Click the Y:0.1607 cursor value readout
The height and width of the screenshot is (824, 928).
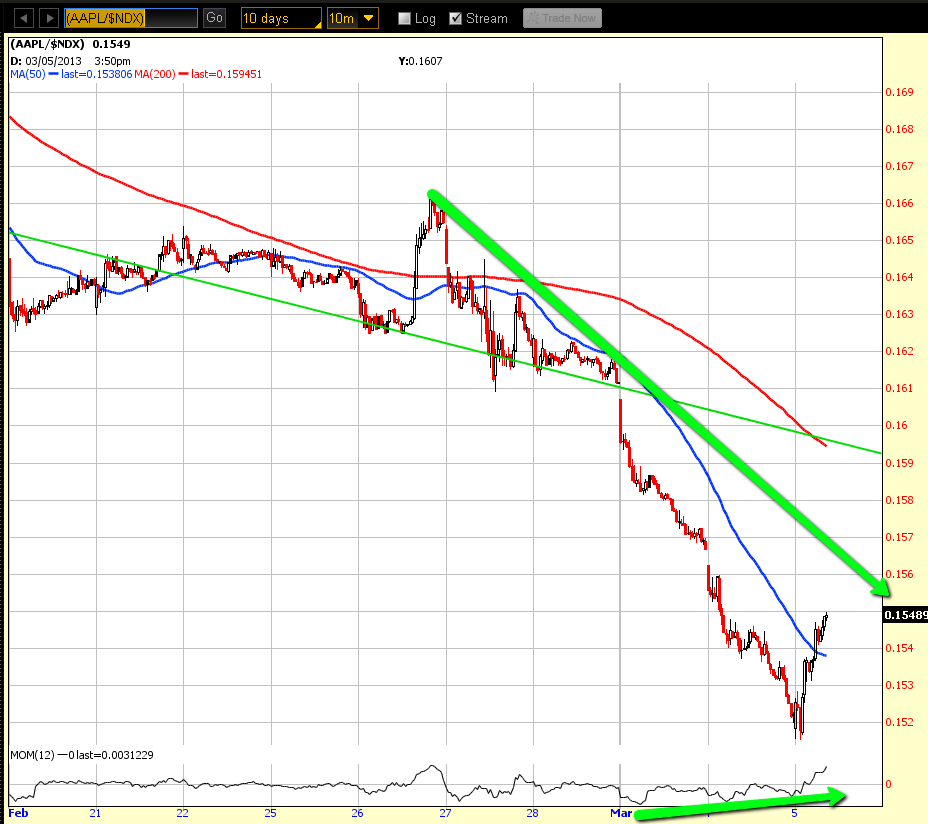pyautogui.click(x=420, y=61)
